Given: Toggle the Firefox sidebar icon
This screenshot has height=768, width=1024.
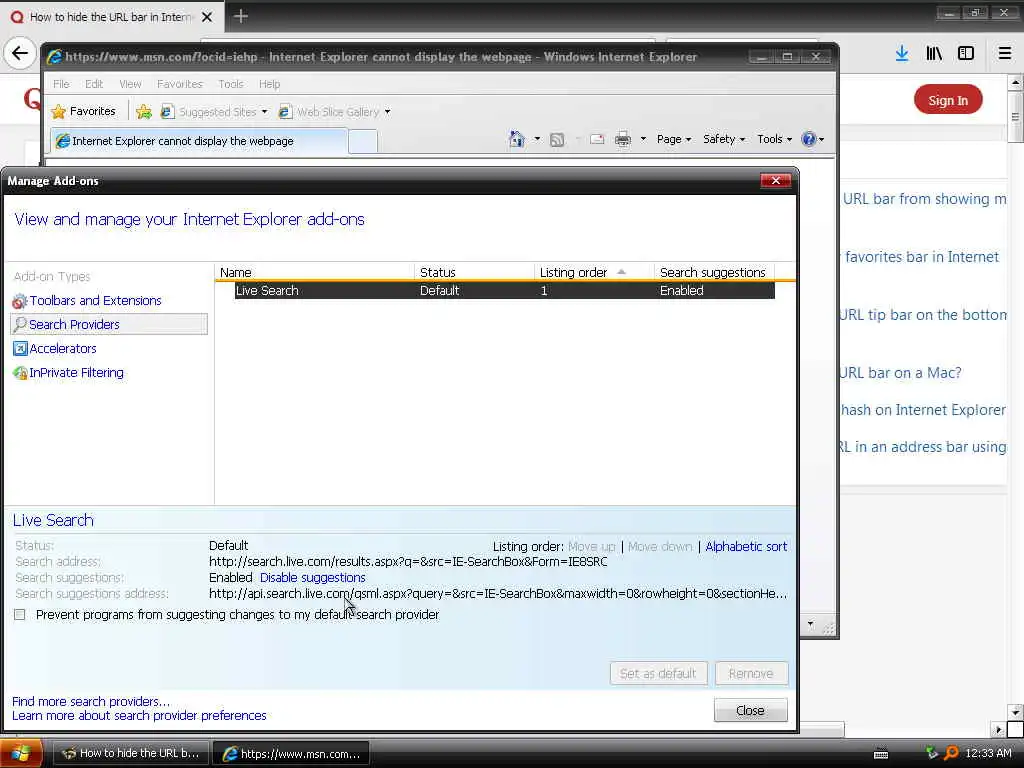Looking at the screenshot, I should (x=966, y=54).
